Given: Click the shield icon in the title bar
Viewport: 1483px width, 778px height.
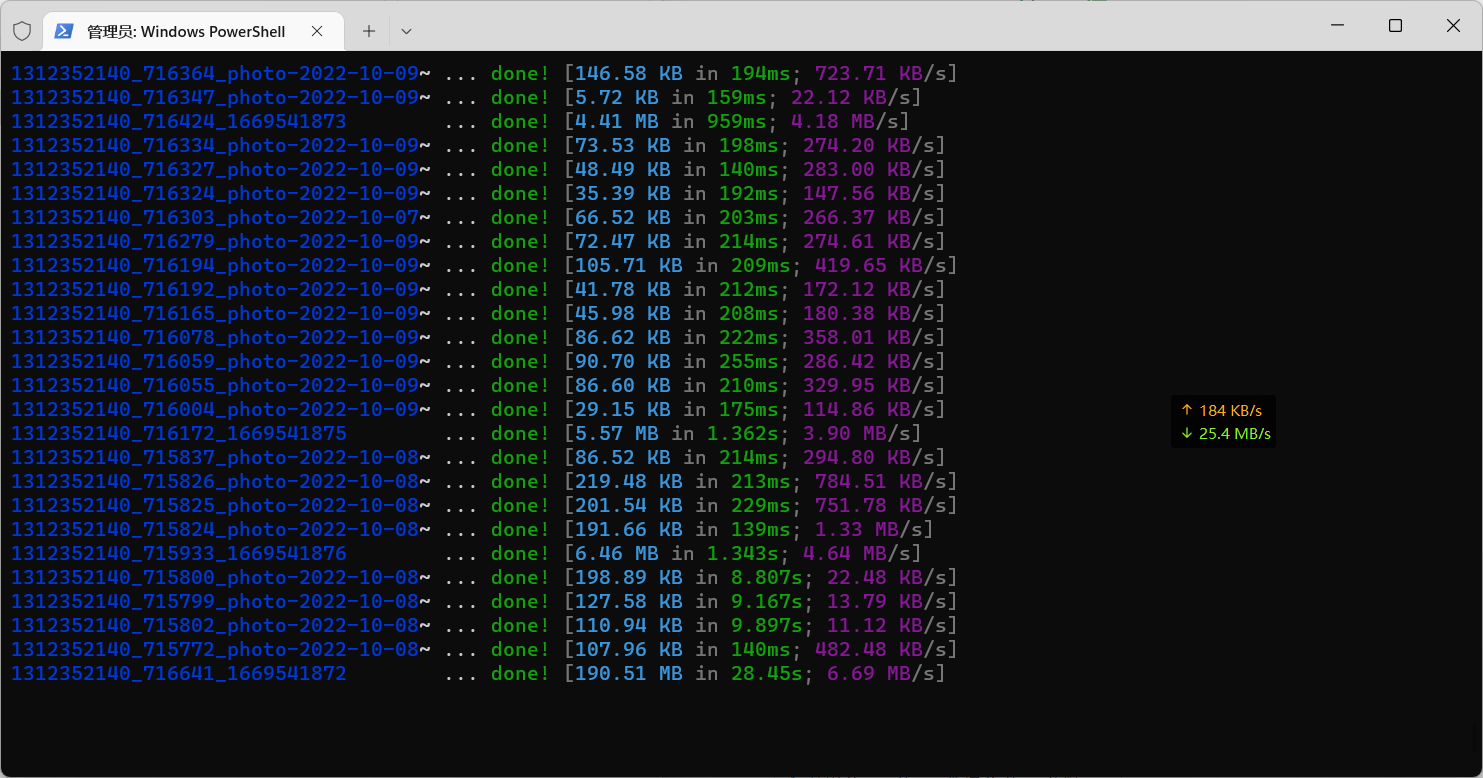Looking at the screenshot, I should coord(22,30).
